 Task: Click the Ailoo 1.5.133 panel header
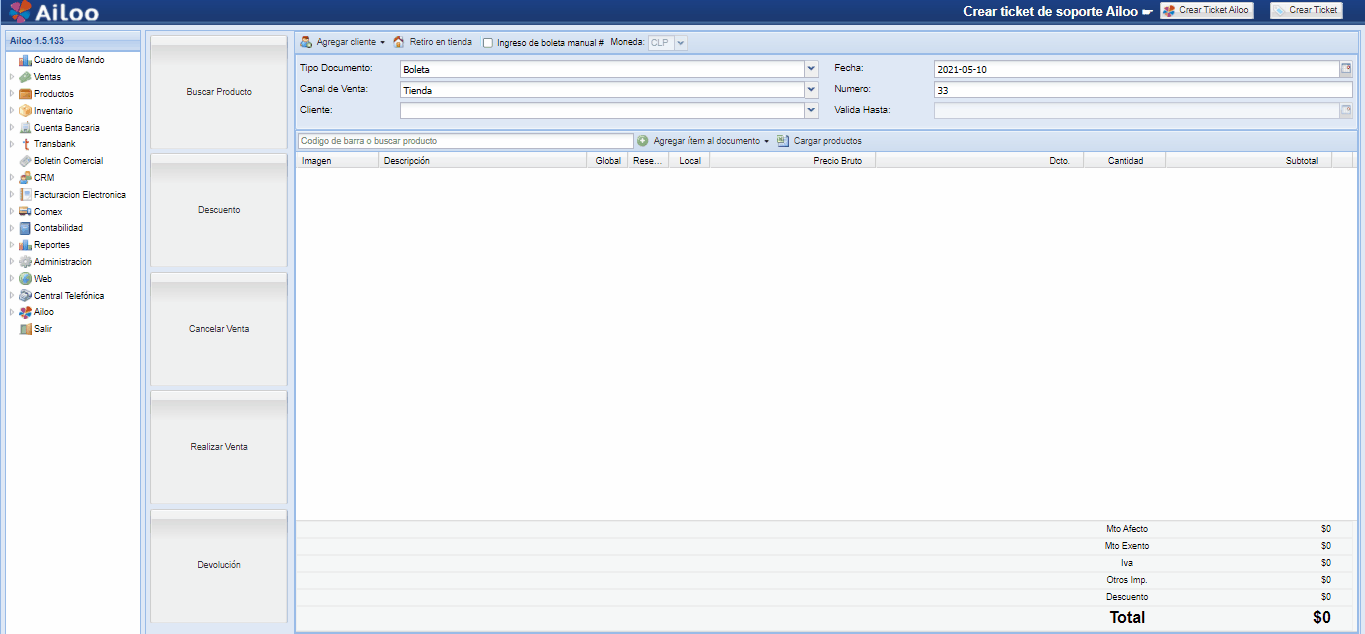[x=72, y=41]
